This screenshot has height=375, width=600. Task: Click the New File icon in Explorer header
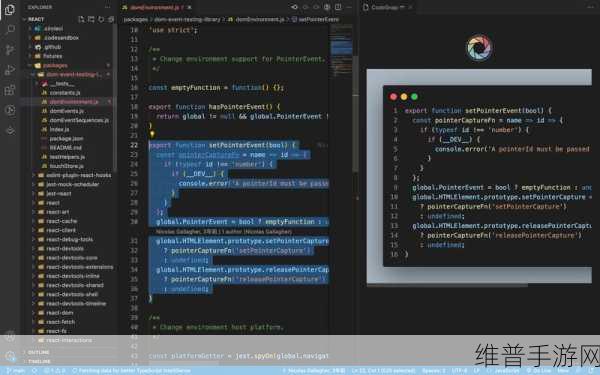81,19
